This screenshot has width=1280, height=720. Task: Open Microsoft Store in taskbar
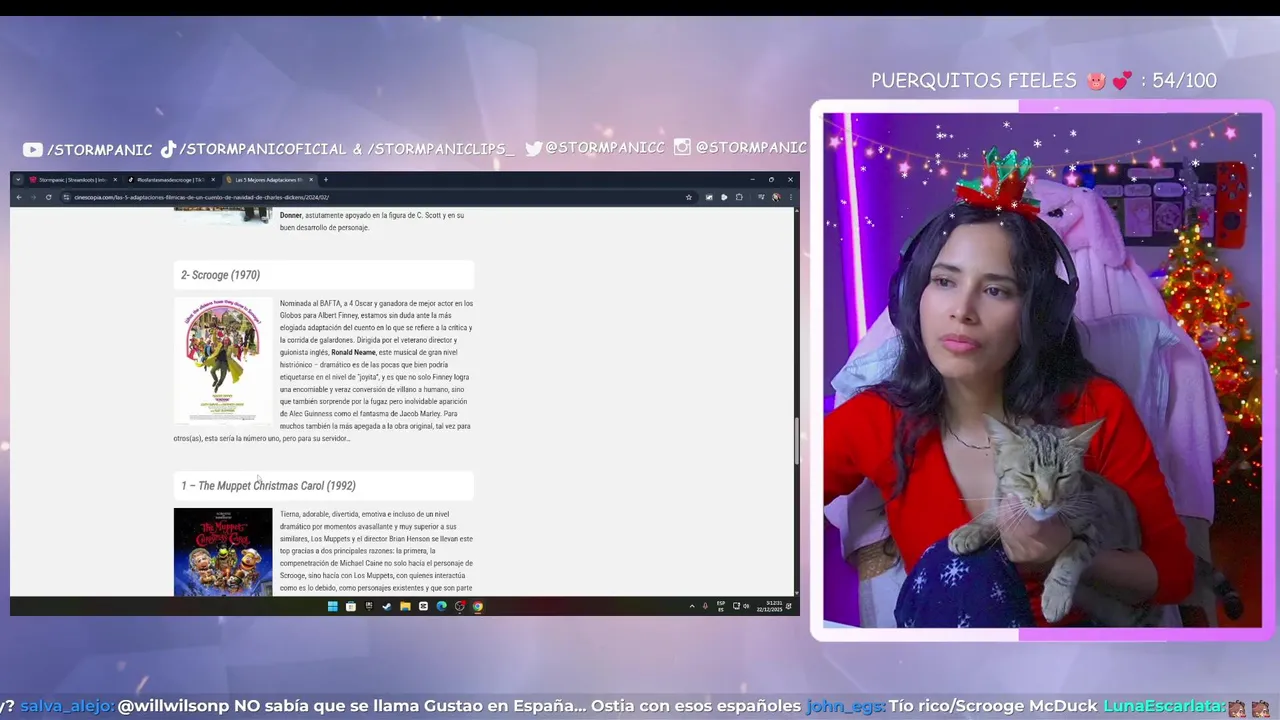point(351,606)
